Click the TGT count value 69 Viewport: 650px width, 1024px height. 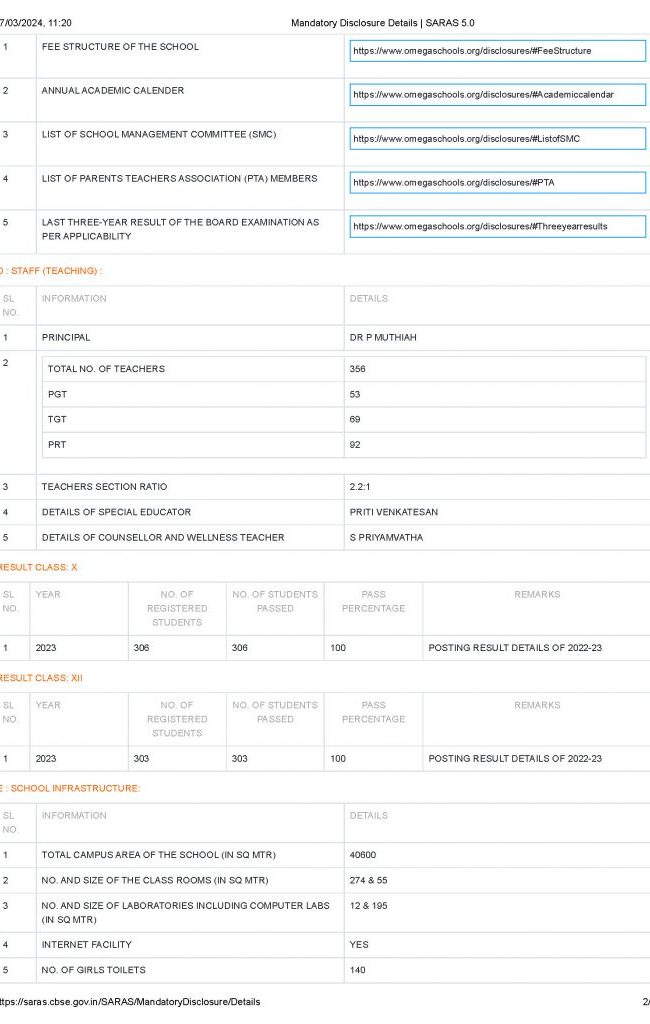[355, 419]
